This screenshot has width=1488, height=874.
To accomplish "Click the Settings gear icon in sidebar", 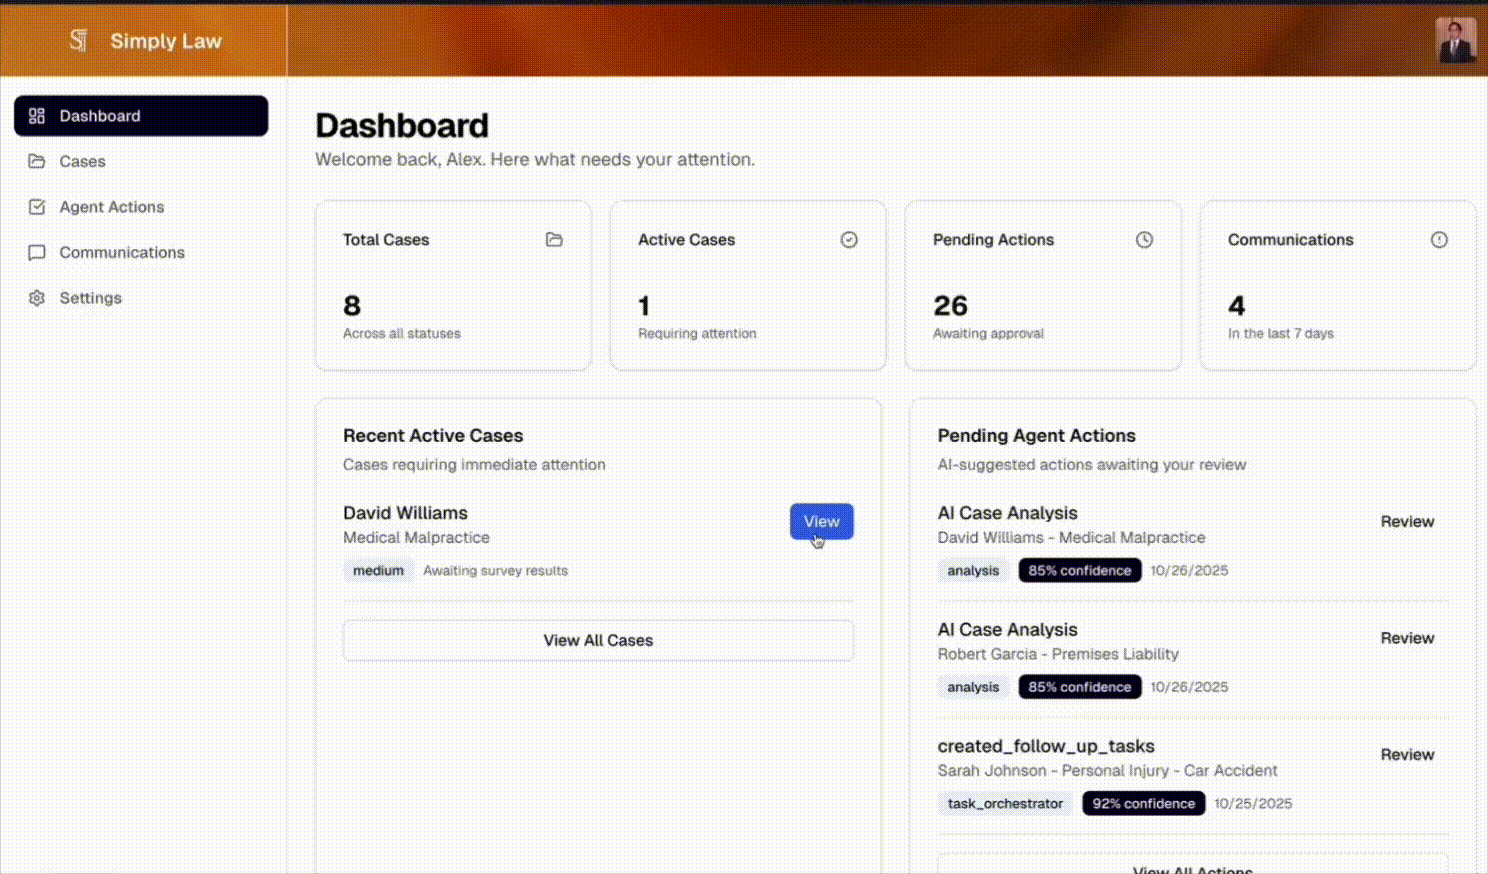I will (37, 298).
